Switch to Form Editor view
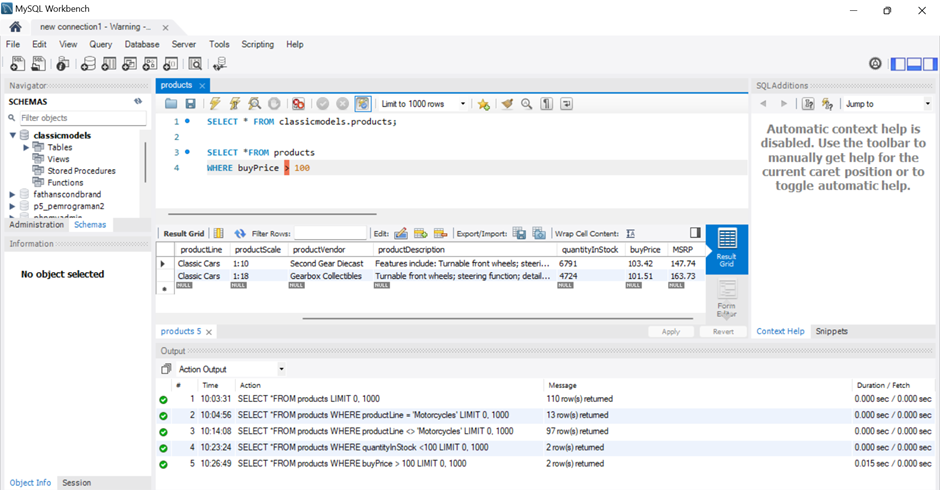 point(727,298)
